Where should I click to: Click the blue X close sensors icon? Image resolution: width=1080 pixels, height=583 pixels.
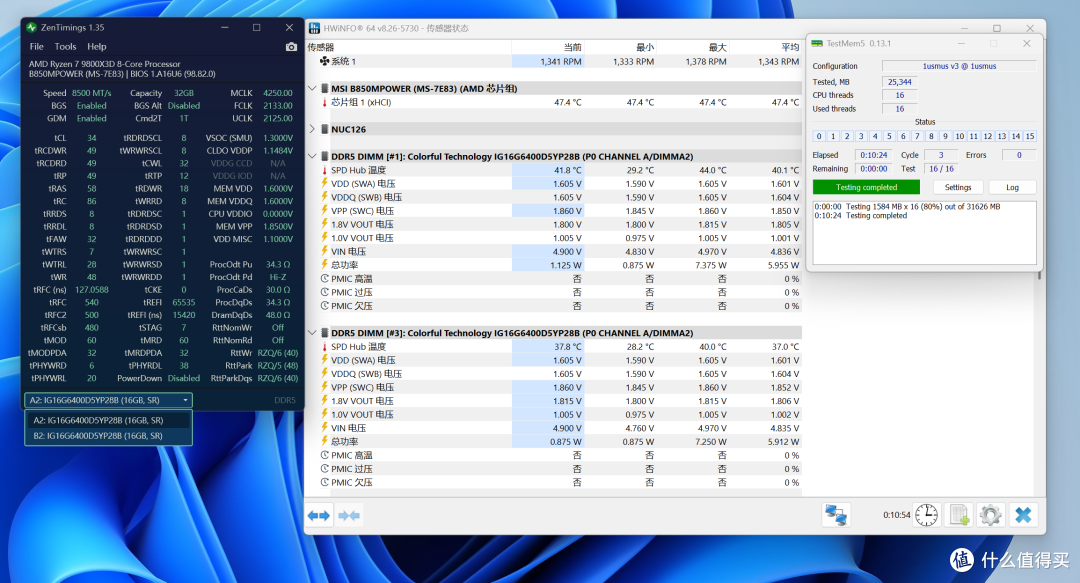tap(1023, 515)
